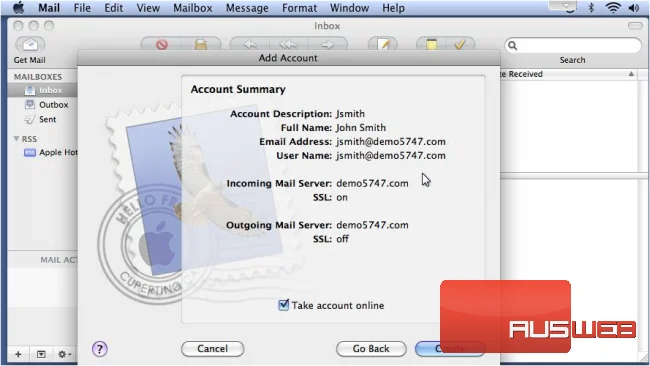Open the View menu
Screen dimensions: 650x366
[x=148, y=8]
